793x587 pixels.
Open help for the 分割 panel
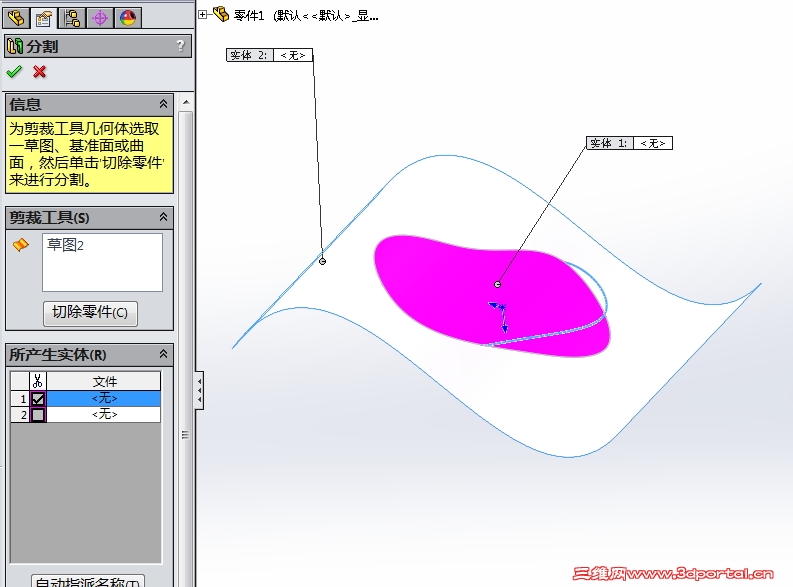(181, 46)
